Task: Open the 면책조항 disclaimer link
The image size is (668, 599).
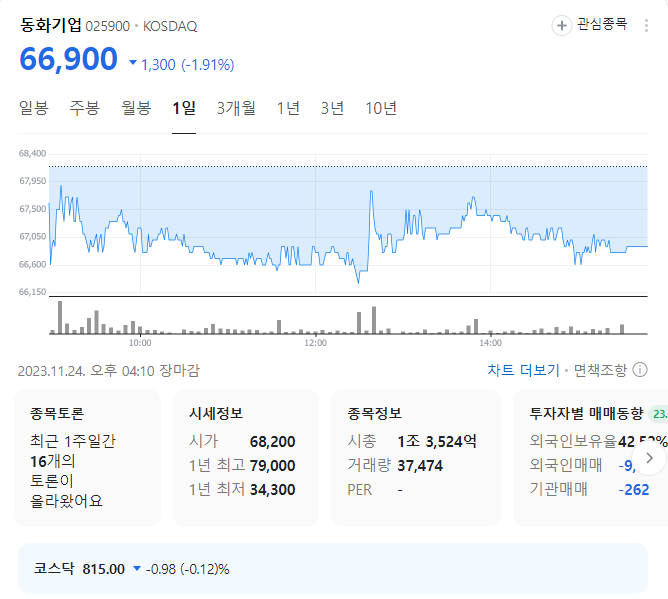Action: pyautogui.click(x=600, y=370)
